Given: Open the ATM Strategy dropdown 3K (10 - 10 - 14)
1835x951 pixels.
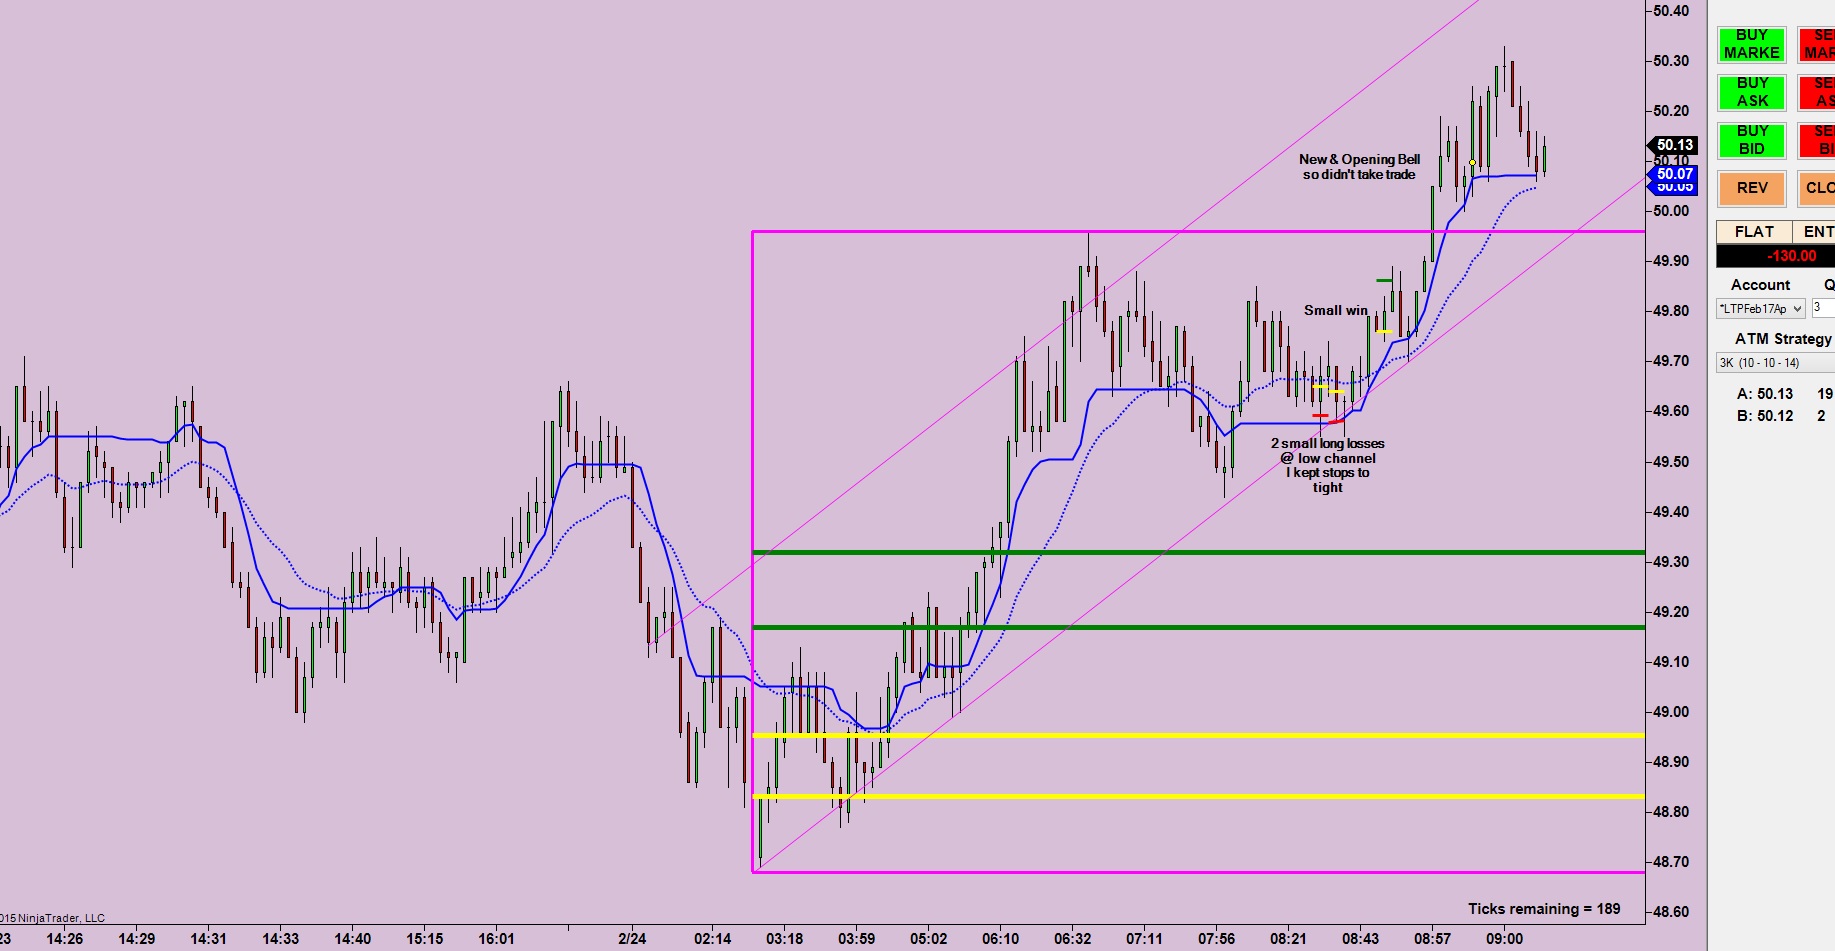Looking at the screenshot, I should click(1775, 363).
